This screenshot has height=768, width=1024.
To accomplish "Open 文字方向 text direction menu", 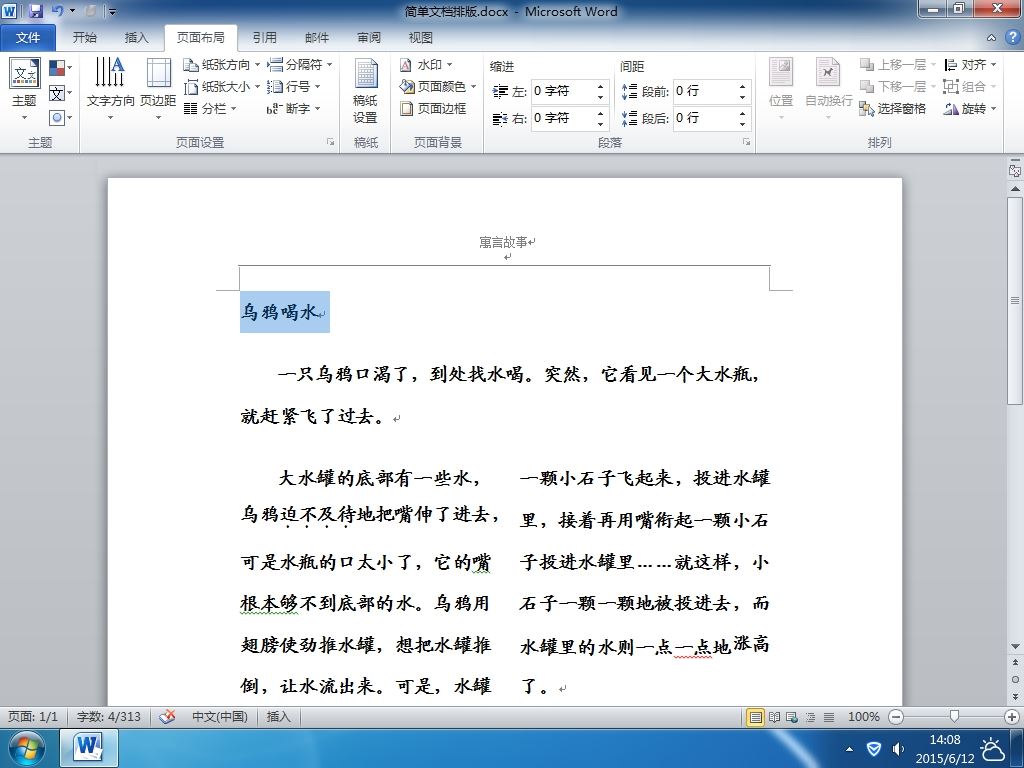I will [110, 89].
